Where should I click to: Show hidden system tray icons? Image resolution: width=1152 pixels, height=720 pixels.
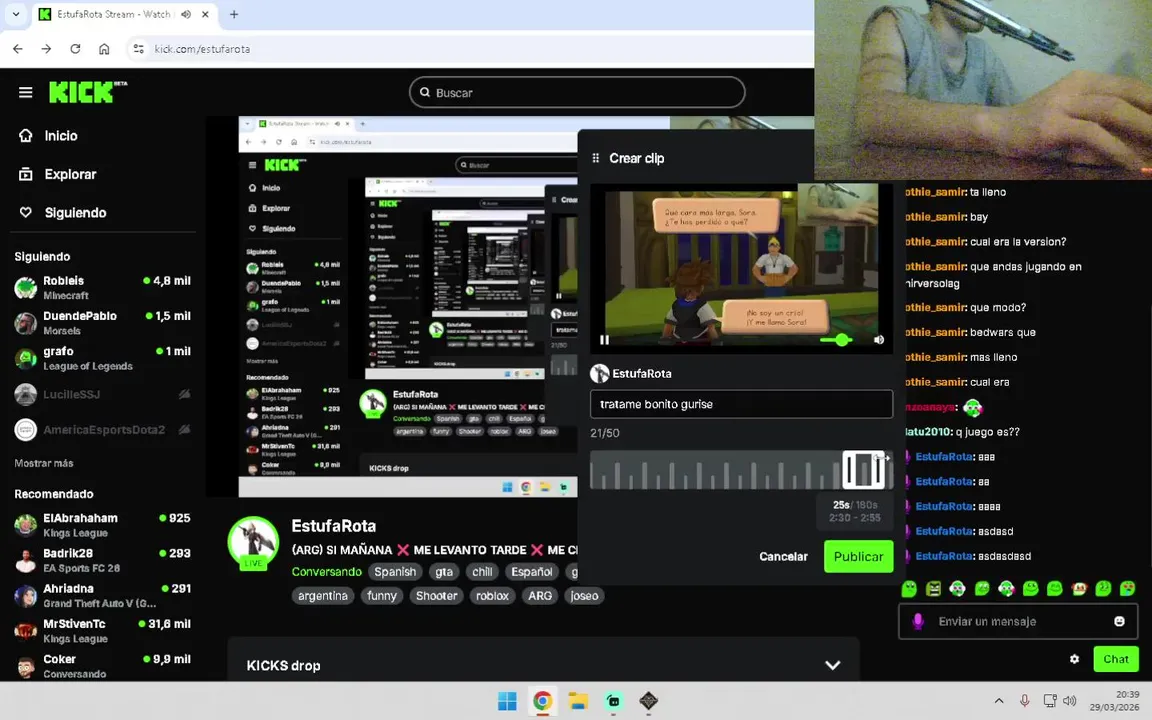click(998, 701)
